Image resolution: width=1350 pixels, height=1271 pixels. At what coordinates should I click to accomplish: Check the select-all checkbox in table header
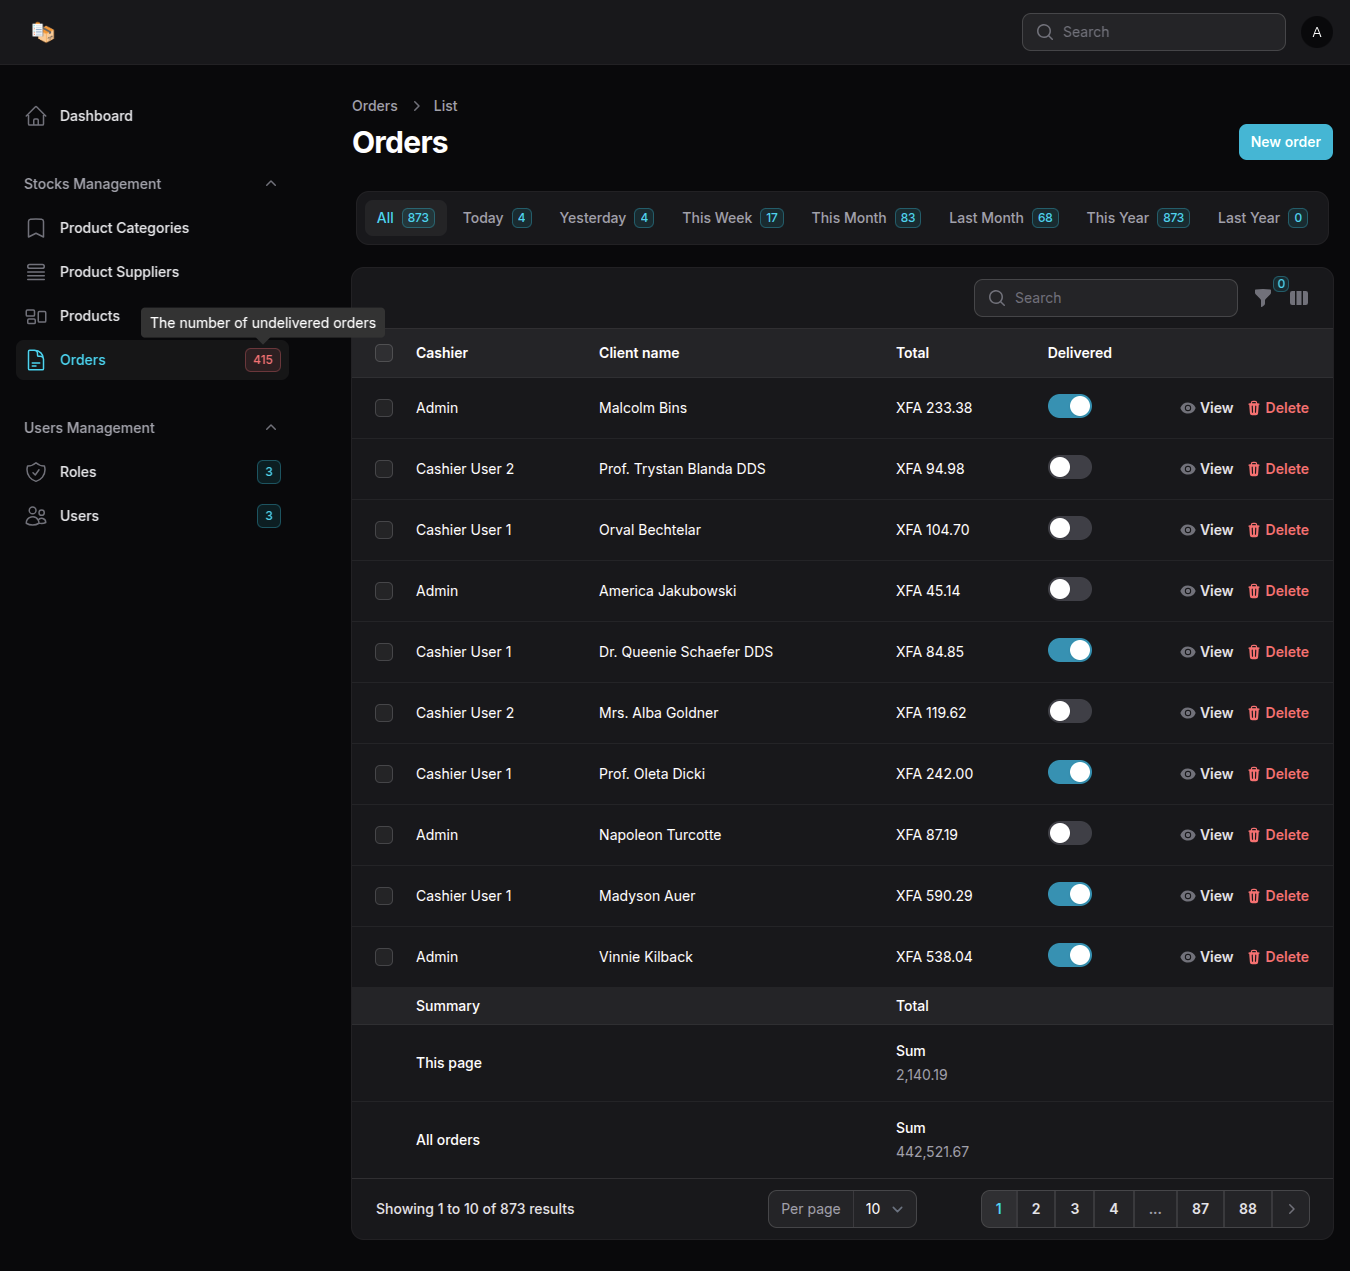tap(384, 353)
